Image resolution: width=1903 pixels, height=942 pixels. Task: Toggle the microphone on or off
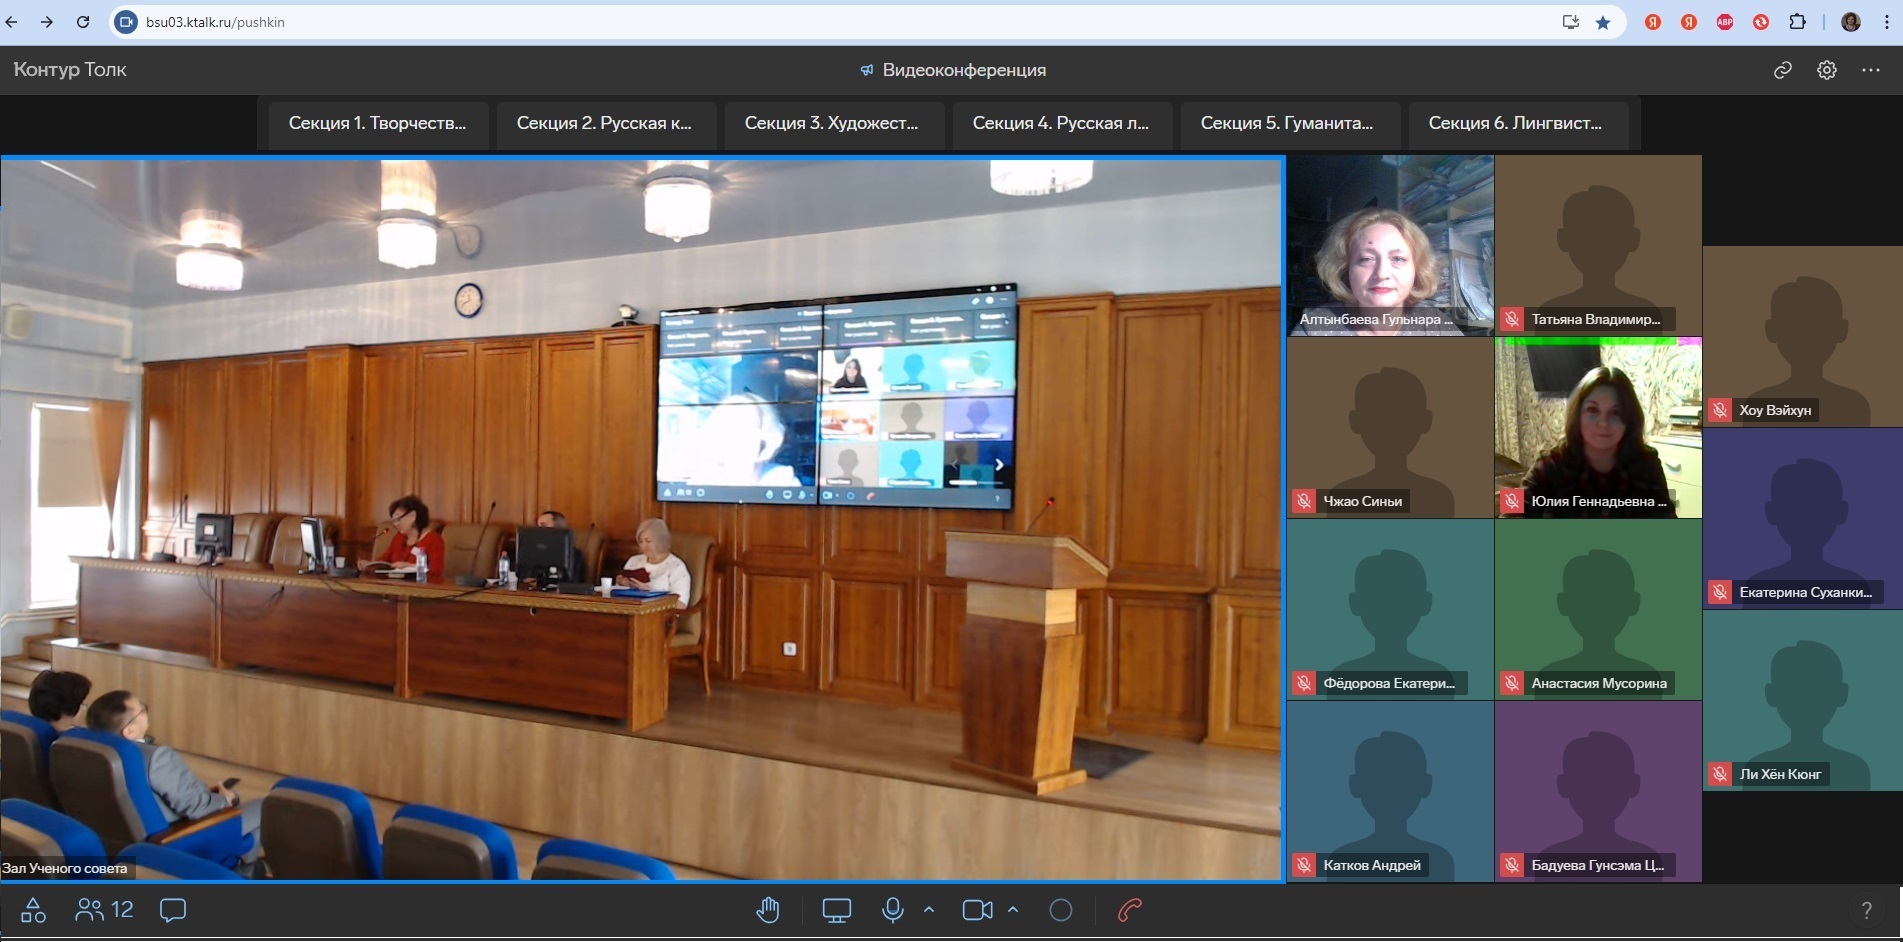[893, 910]
